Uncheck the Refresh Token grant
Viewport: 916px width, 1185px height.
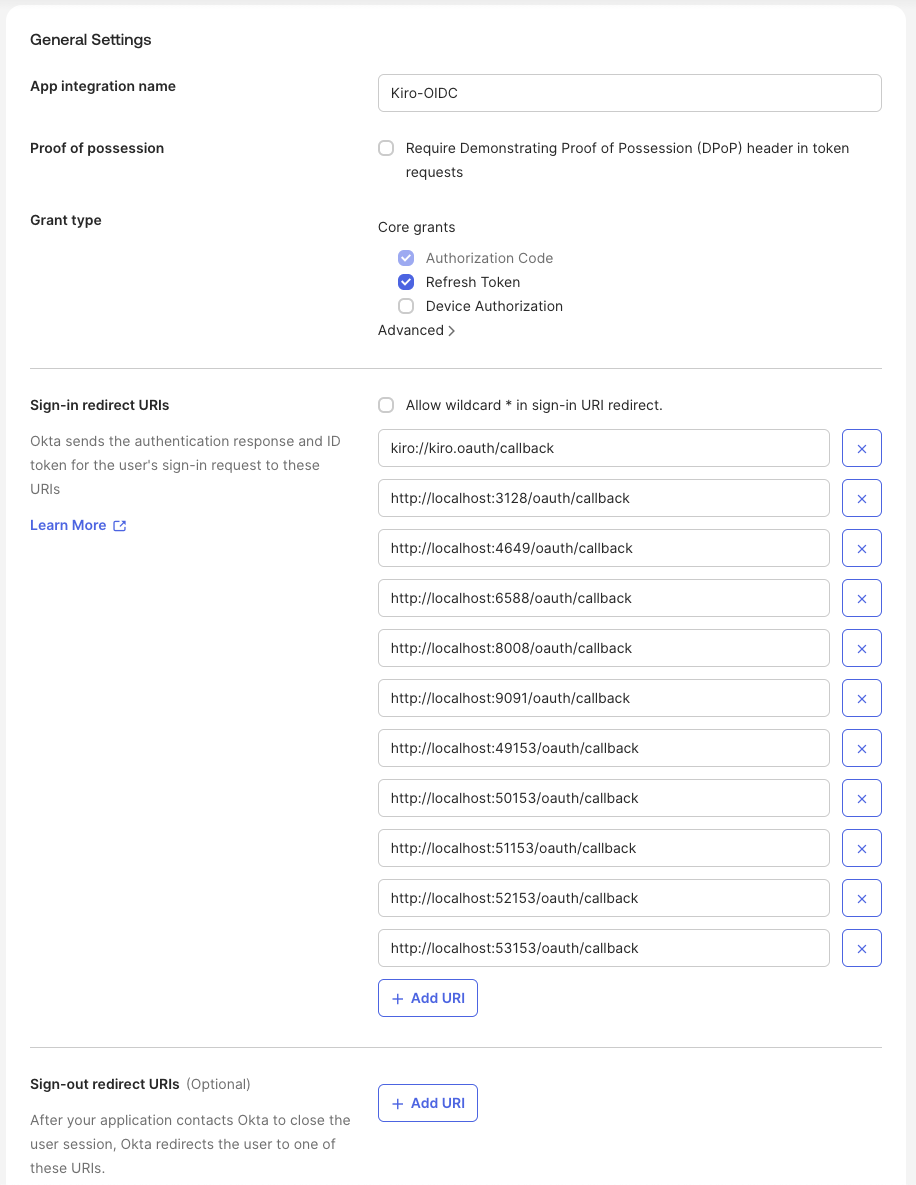click(406, 282)
